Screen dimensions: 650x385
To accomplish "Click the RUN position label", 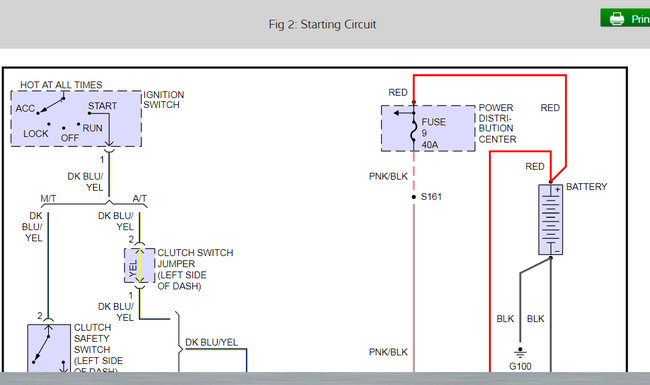I will click(x=92, y=128).
